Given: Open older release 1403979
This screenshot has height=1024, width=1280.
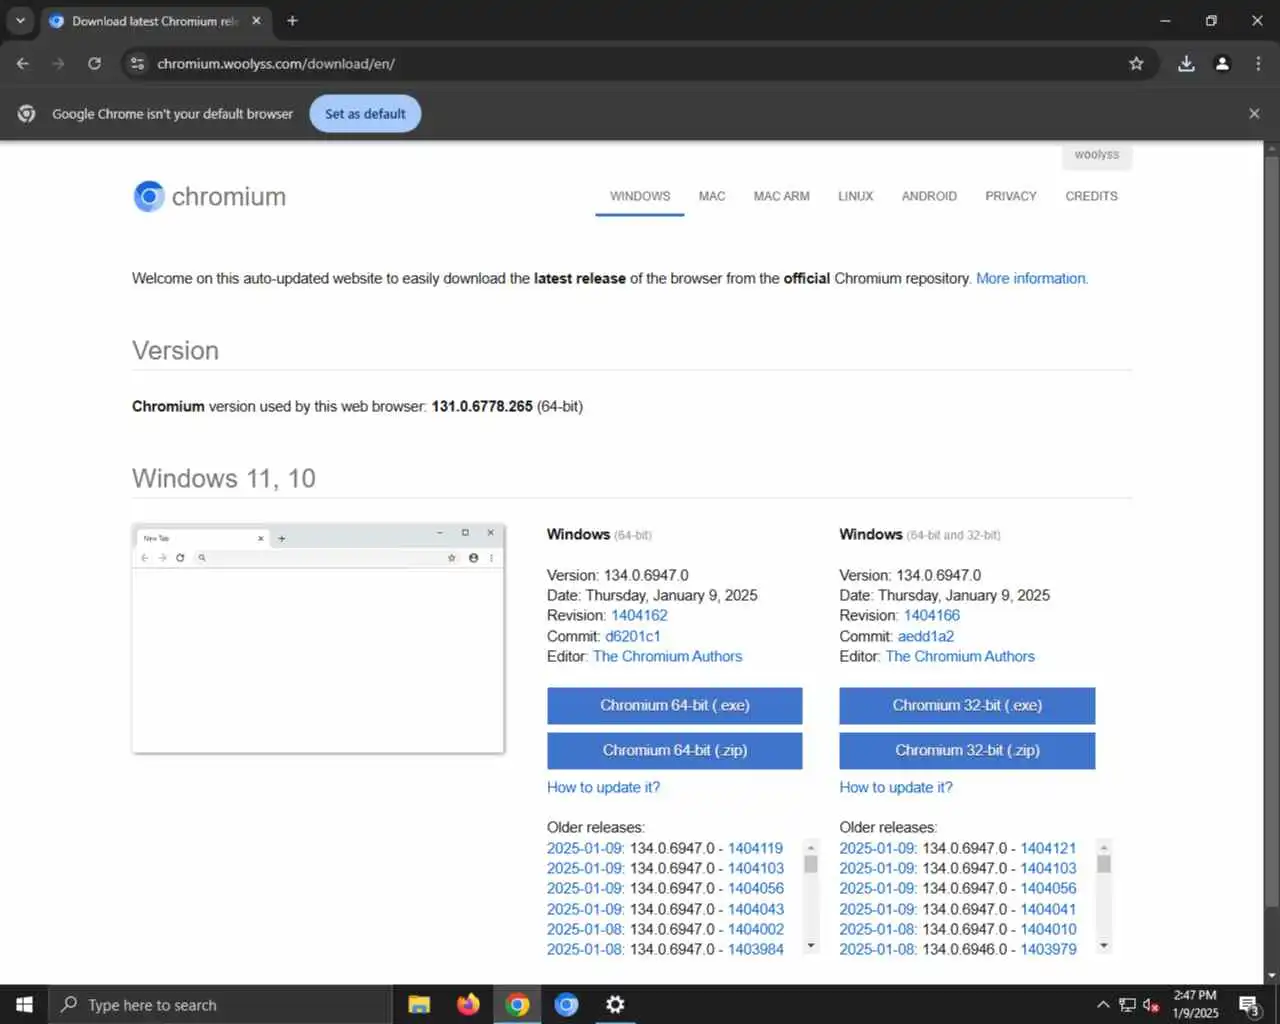Looking at the screenshot, I should pos(1048,949).
